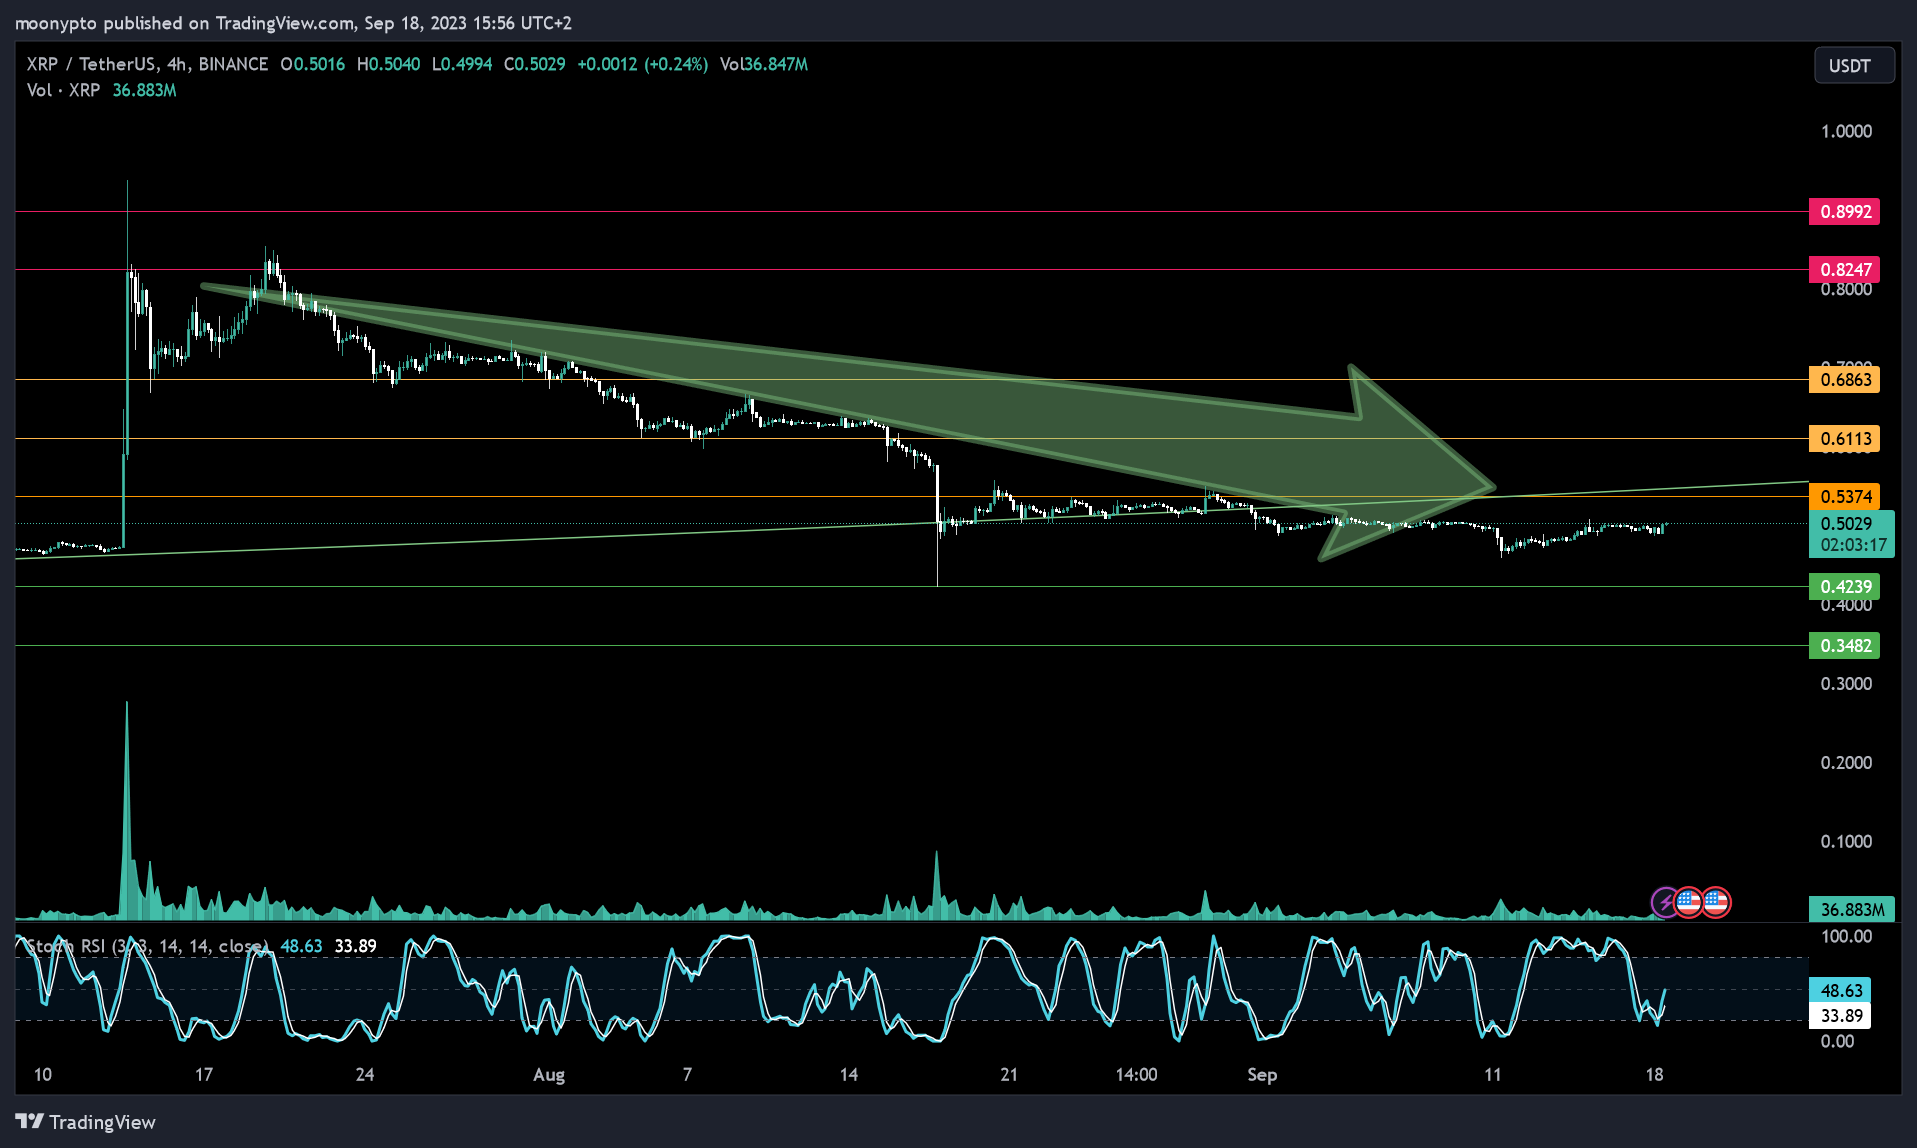The width and height of the screenshot is (1917, 1148).
Task: Click the current price label 0.5029
Action: (1846, 523)
